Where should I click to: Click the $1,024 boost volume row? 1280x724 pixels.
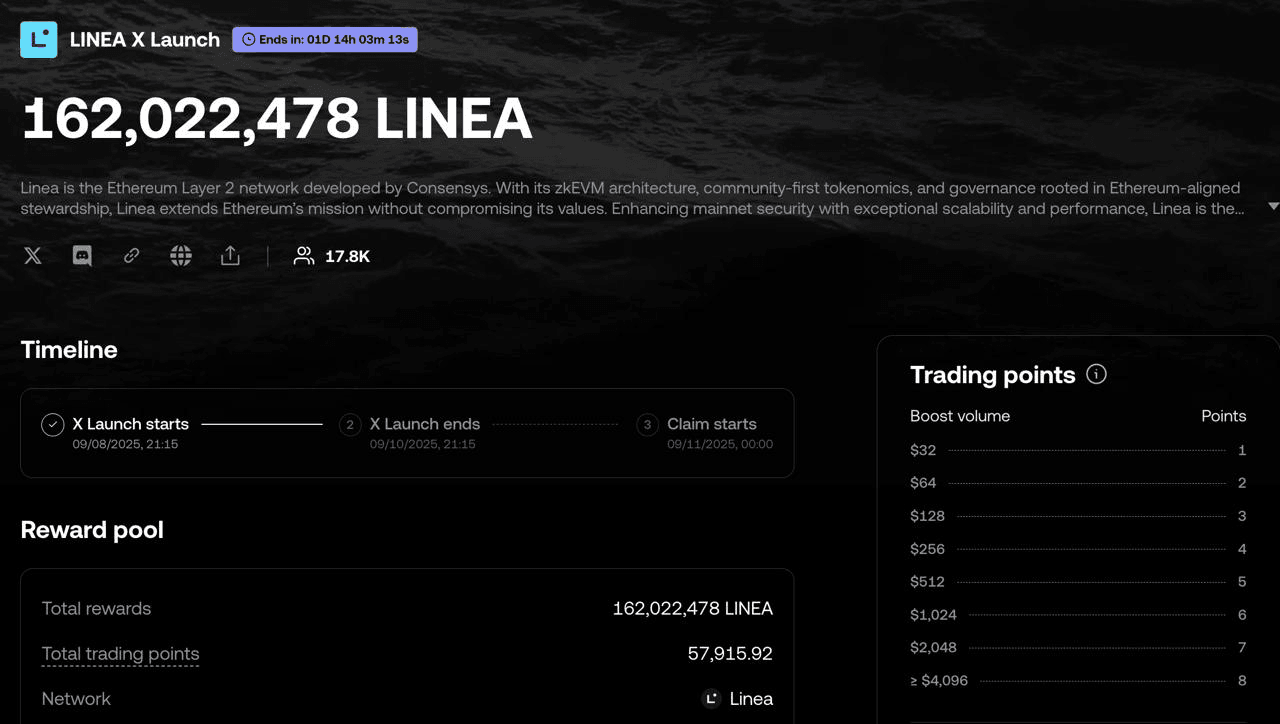click(1078, 615)
